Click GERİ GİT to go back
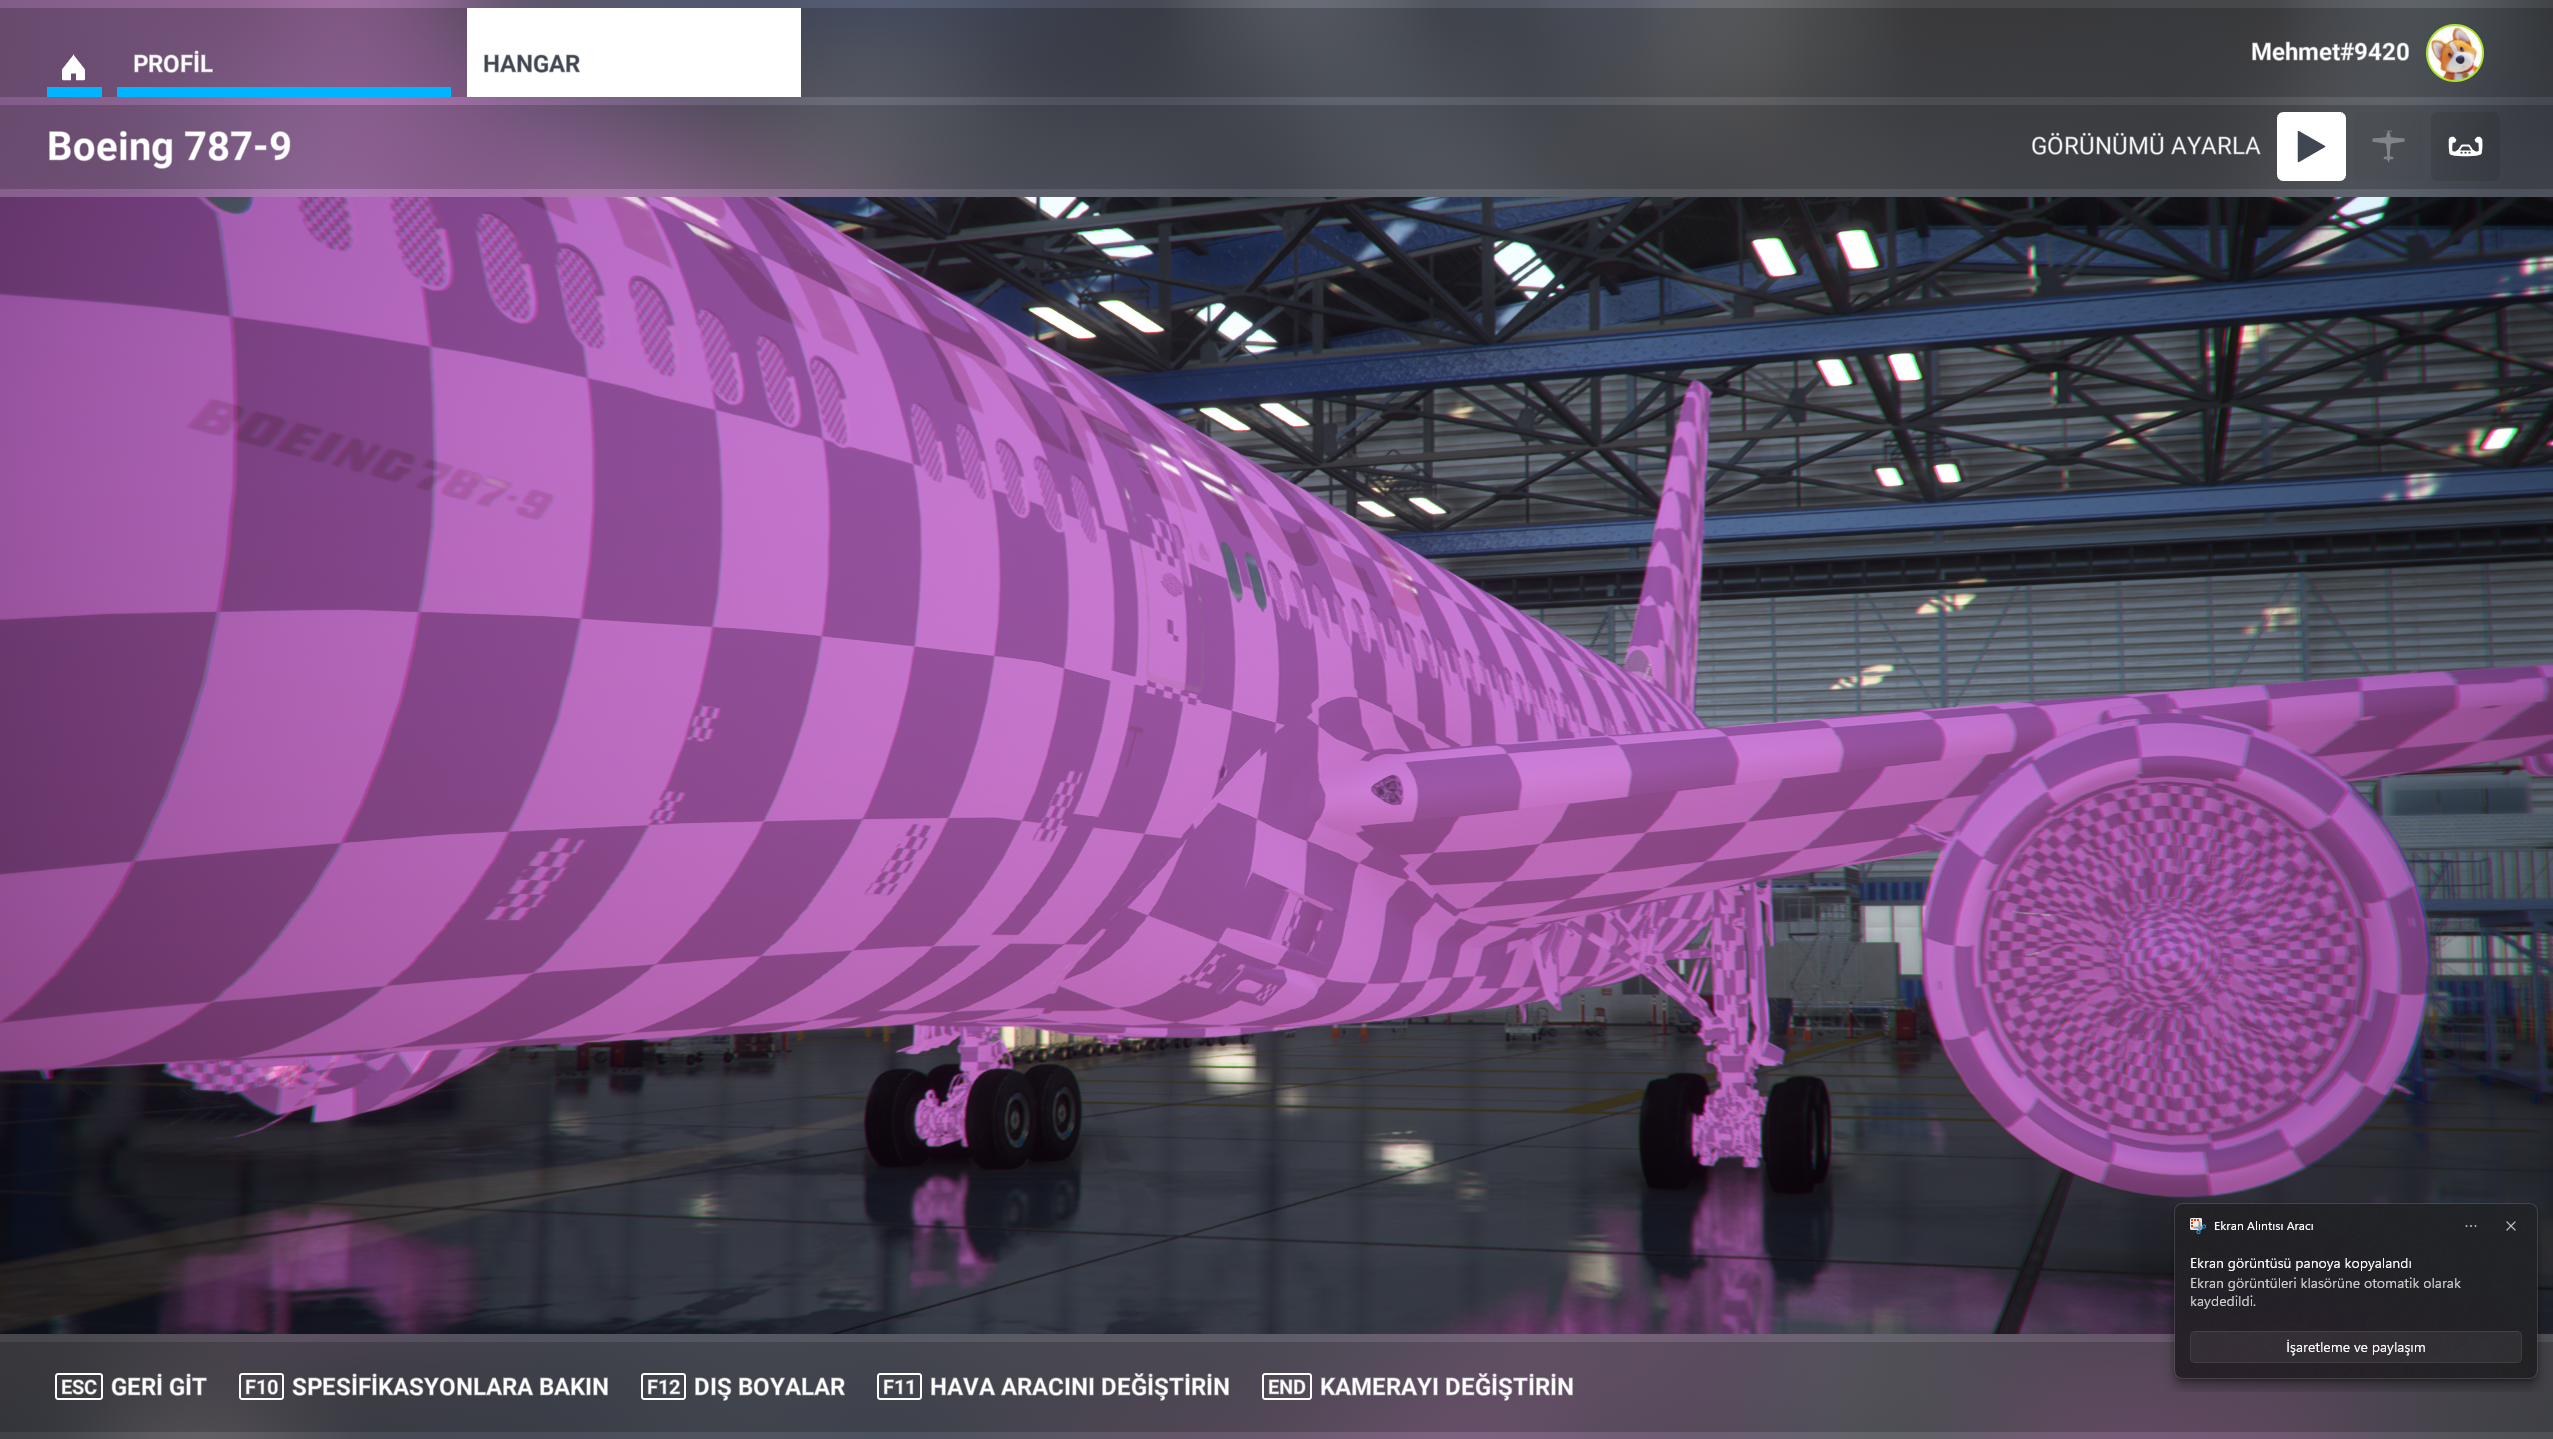2553x1439 pixels. pyautogui.click(x=131, y=1387)
